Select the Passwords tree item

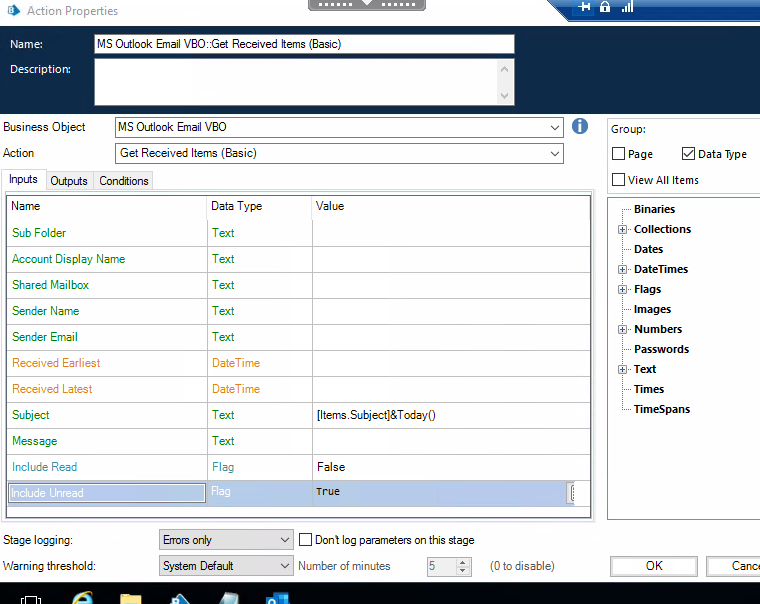point(661,349)
